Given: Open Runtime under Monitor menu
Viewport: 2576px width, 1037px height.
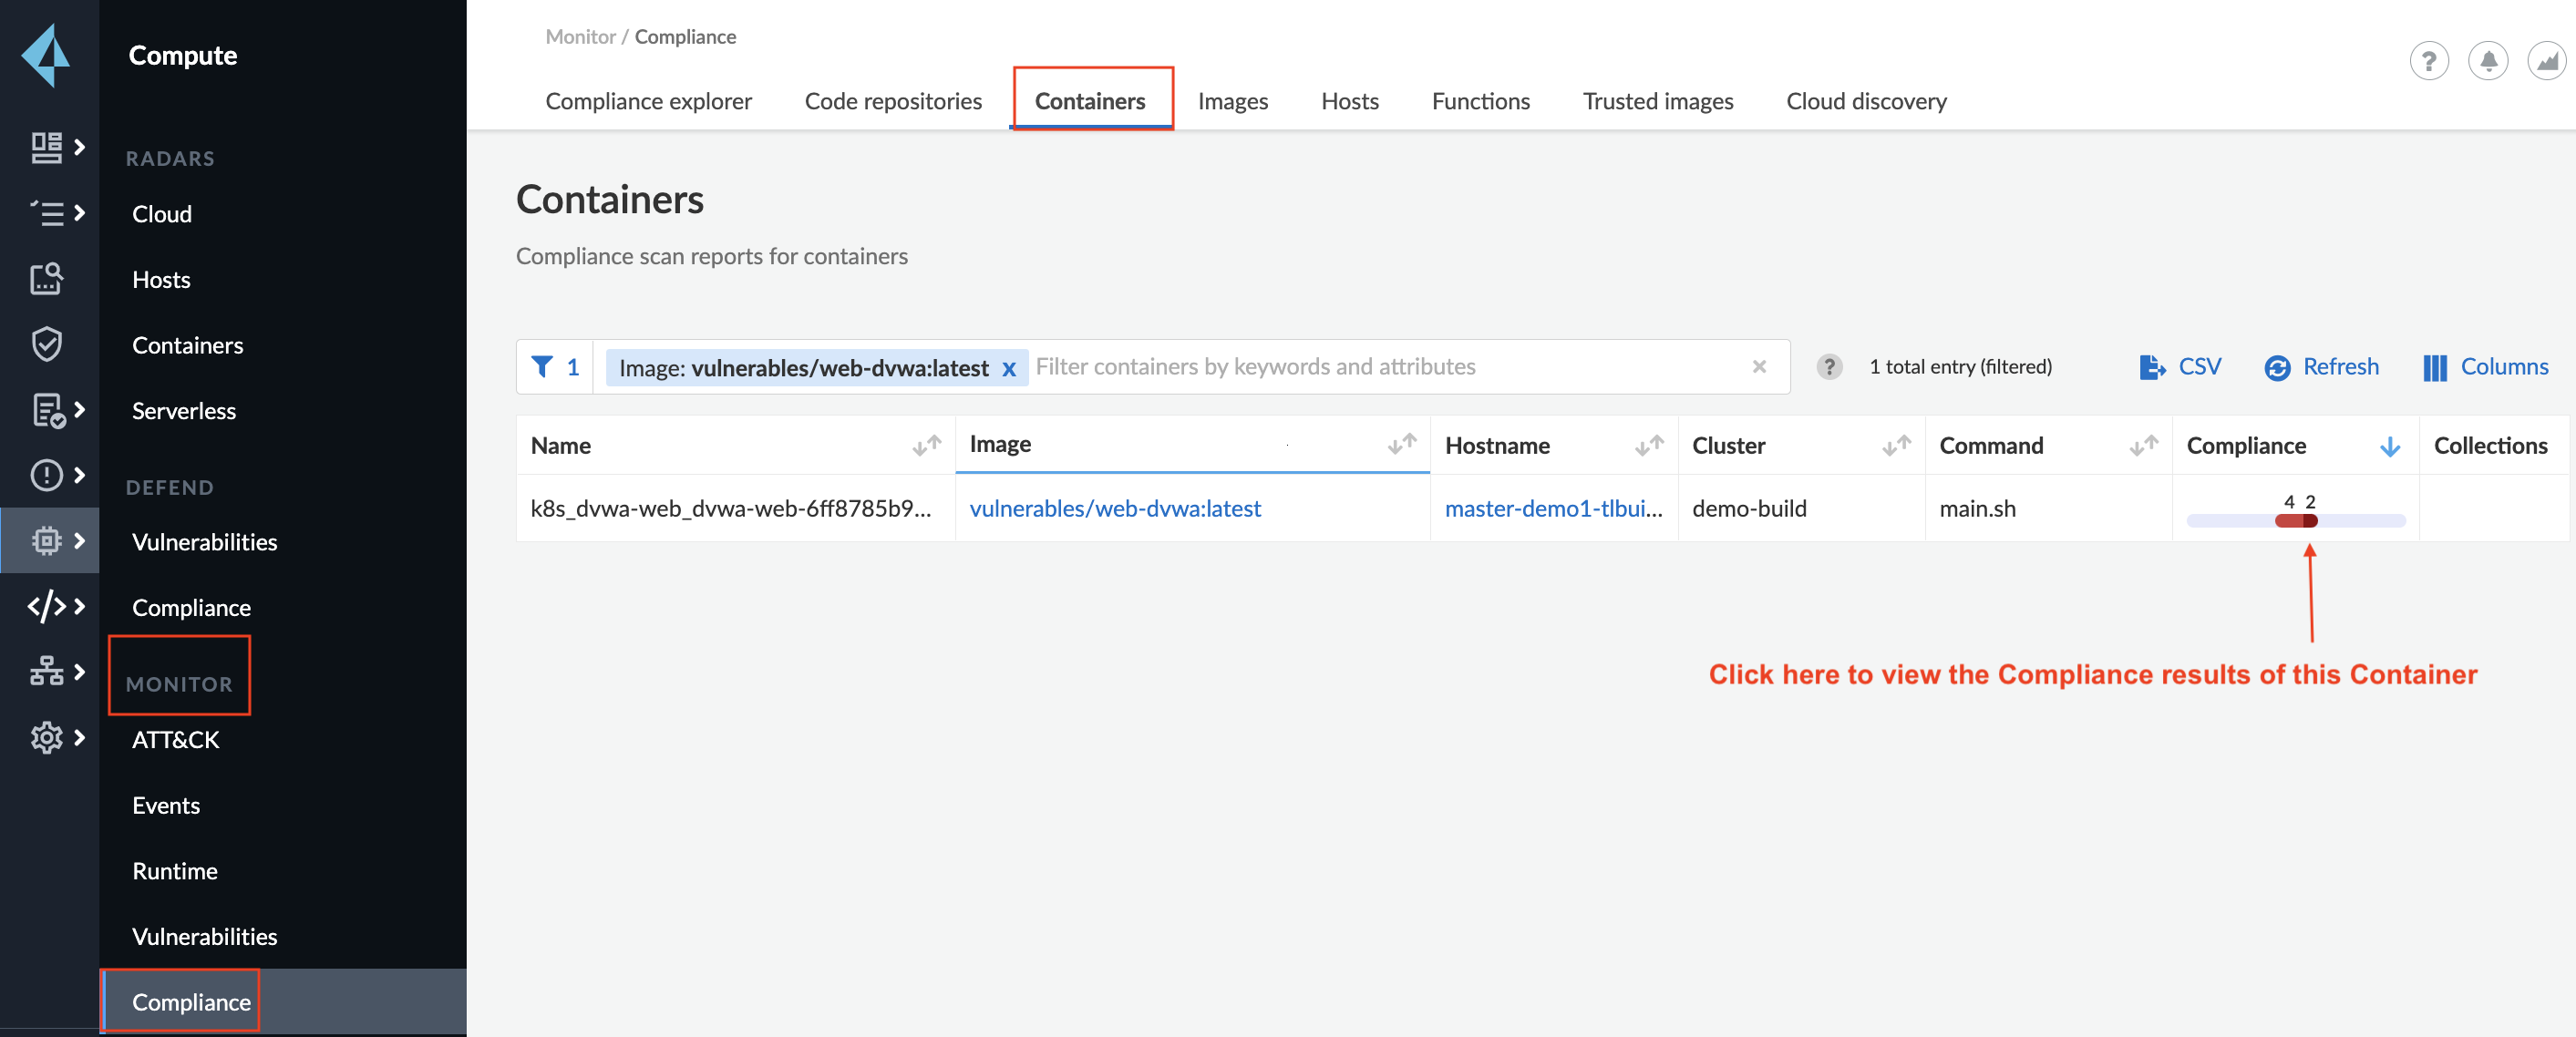Looking at the screenshot, I should pos(174,870).
